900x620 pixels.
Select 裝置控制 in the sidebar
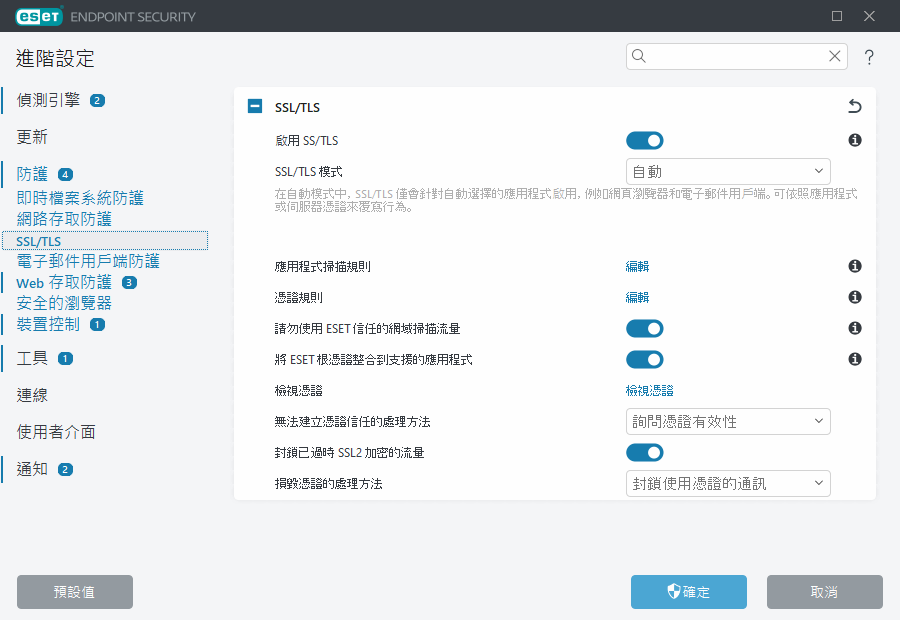(48, 324)
